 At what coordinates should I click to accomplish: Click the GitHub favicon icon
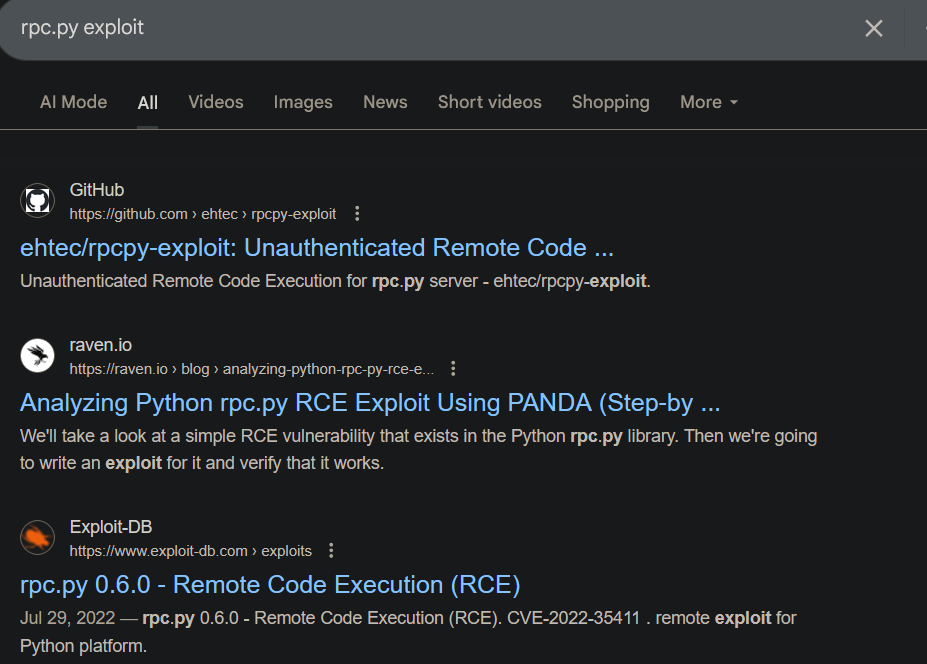(x=37, y=200)
